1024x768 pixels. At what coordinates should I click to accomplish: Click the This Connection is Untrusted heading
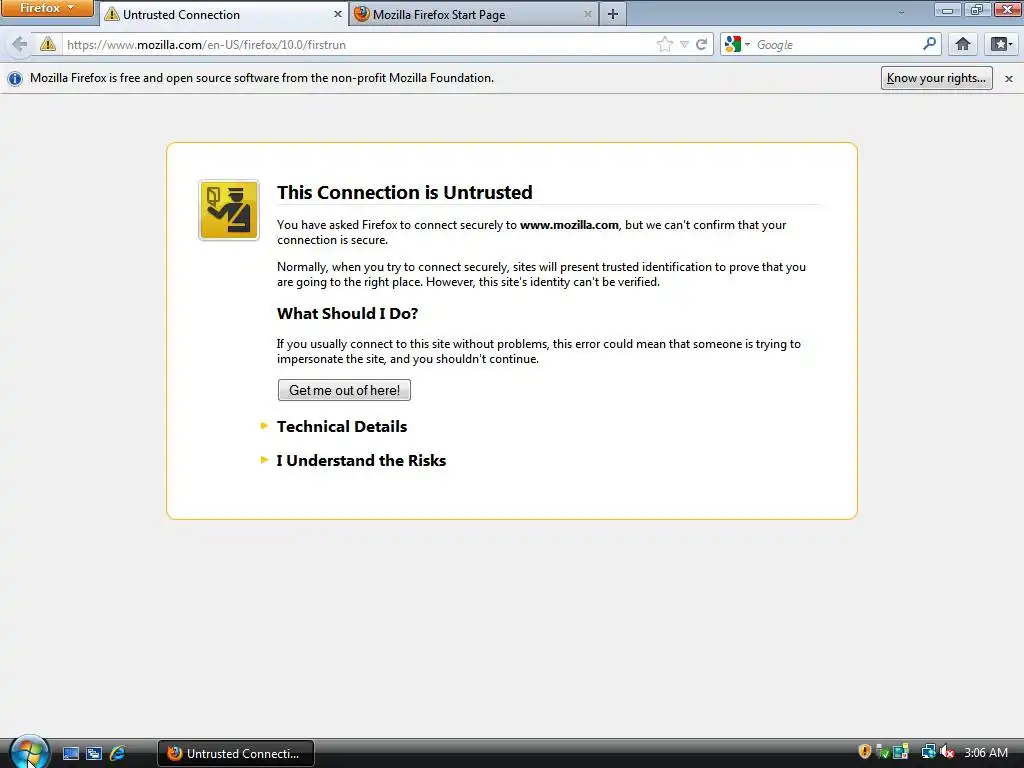404,192
